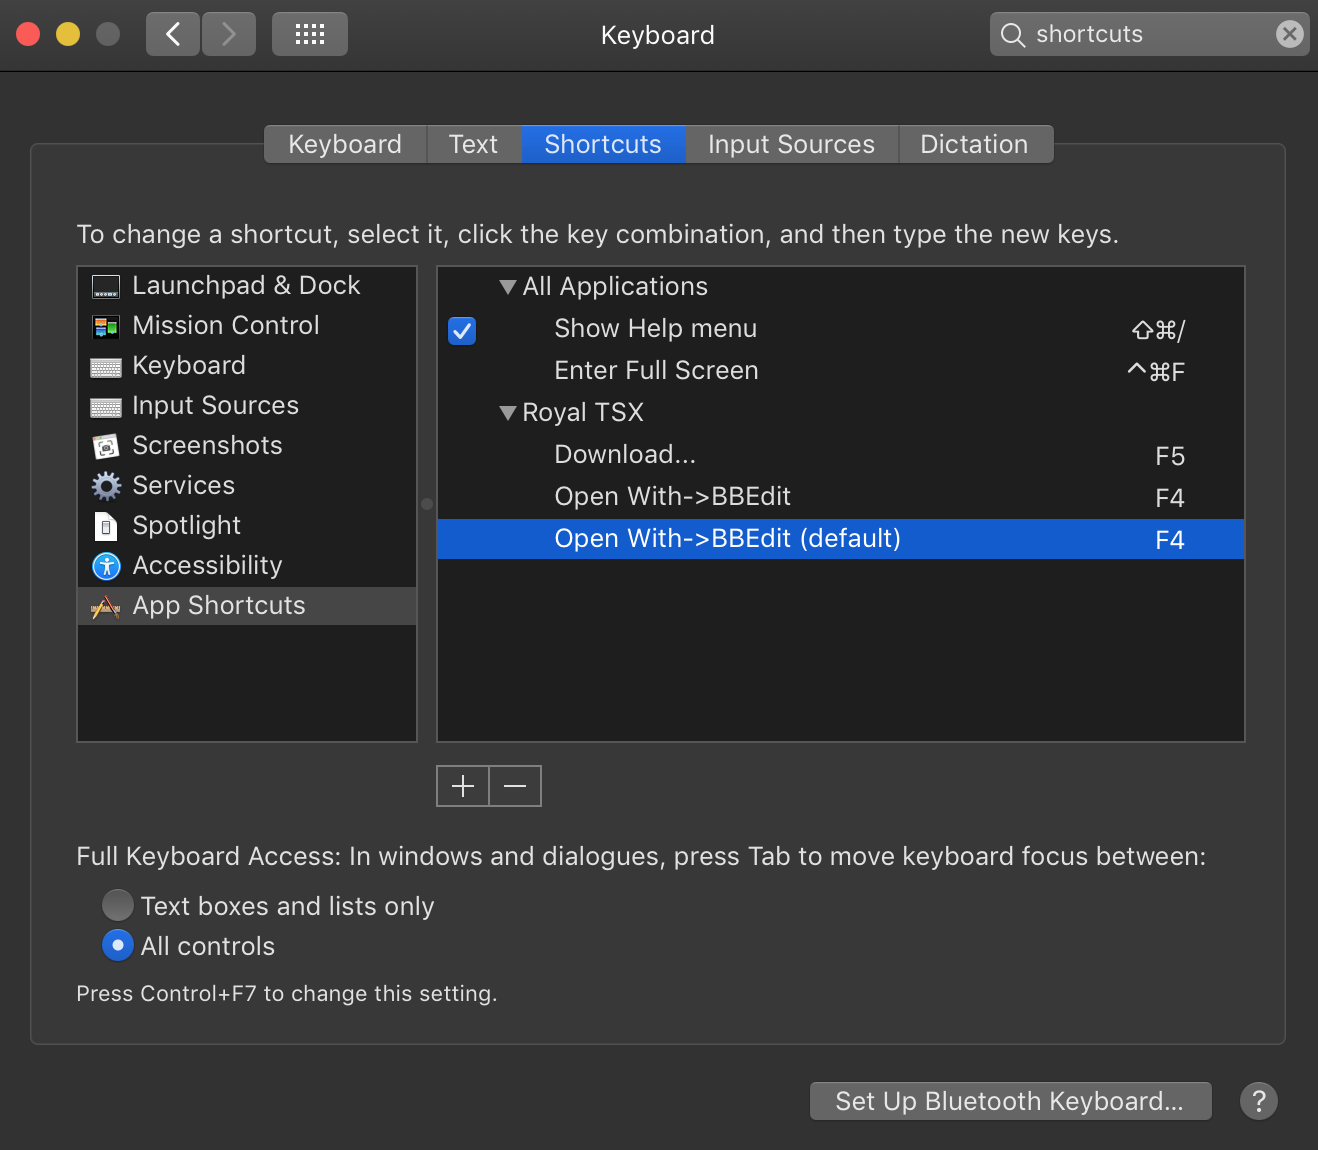The image size is (1318, 1150).
Task: Select the Services gear icon
Action: (105, 486)
